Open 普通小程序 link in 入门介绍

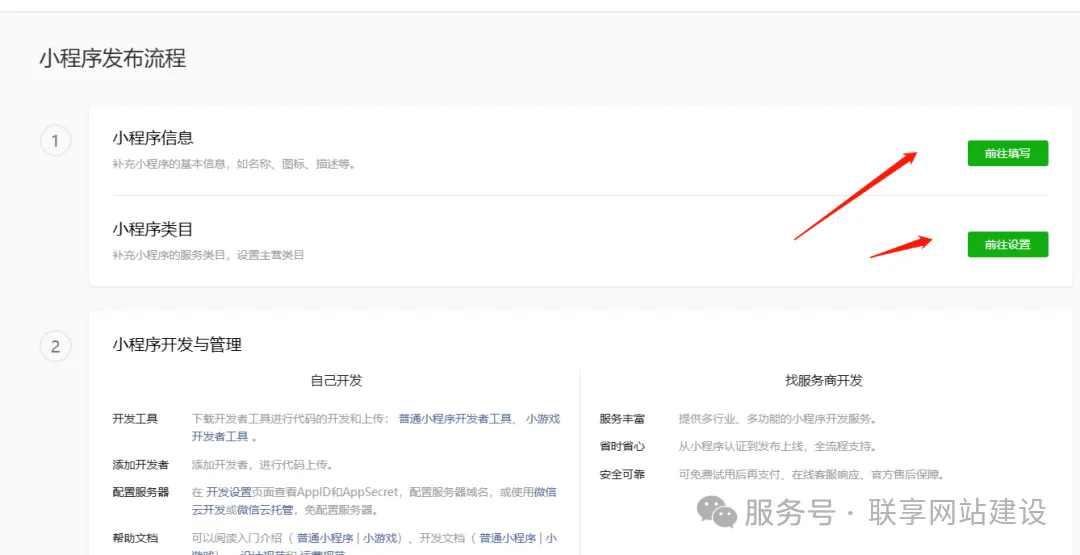click(325, 538)
